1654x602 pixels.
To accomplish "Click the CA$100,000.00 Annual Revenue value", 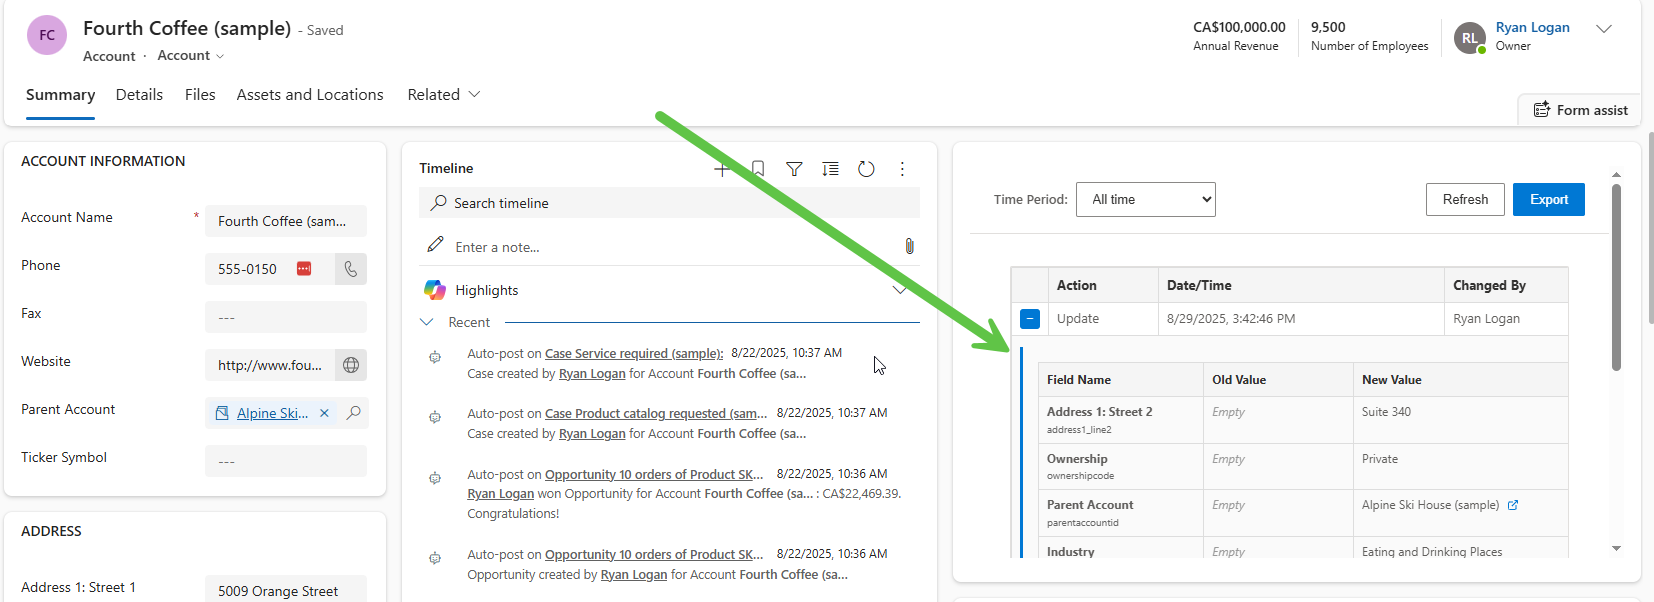I will 1239,27.
